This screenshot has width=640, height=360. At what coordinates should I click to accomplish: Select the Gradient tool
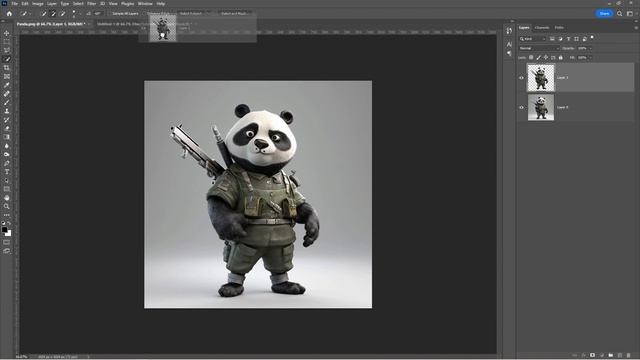(x=7, y=137)
